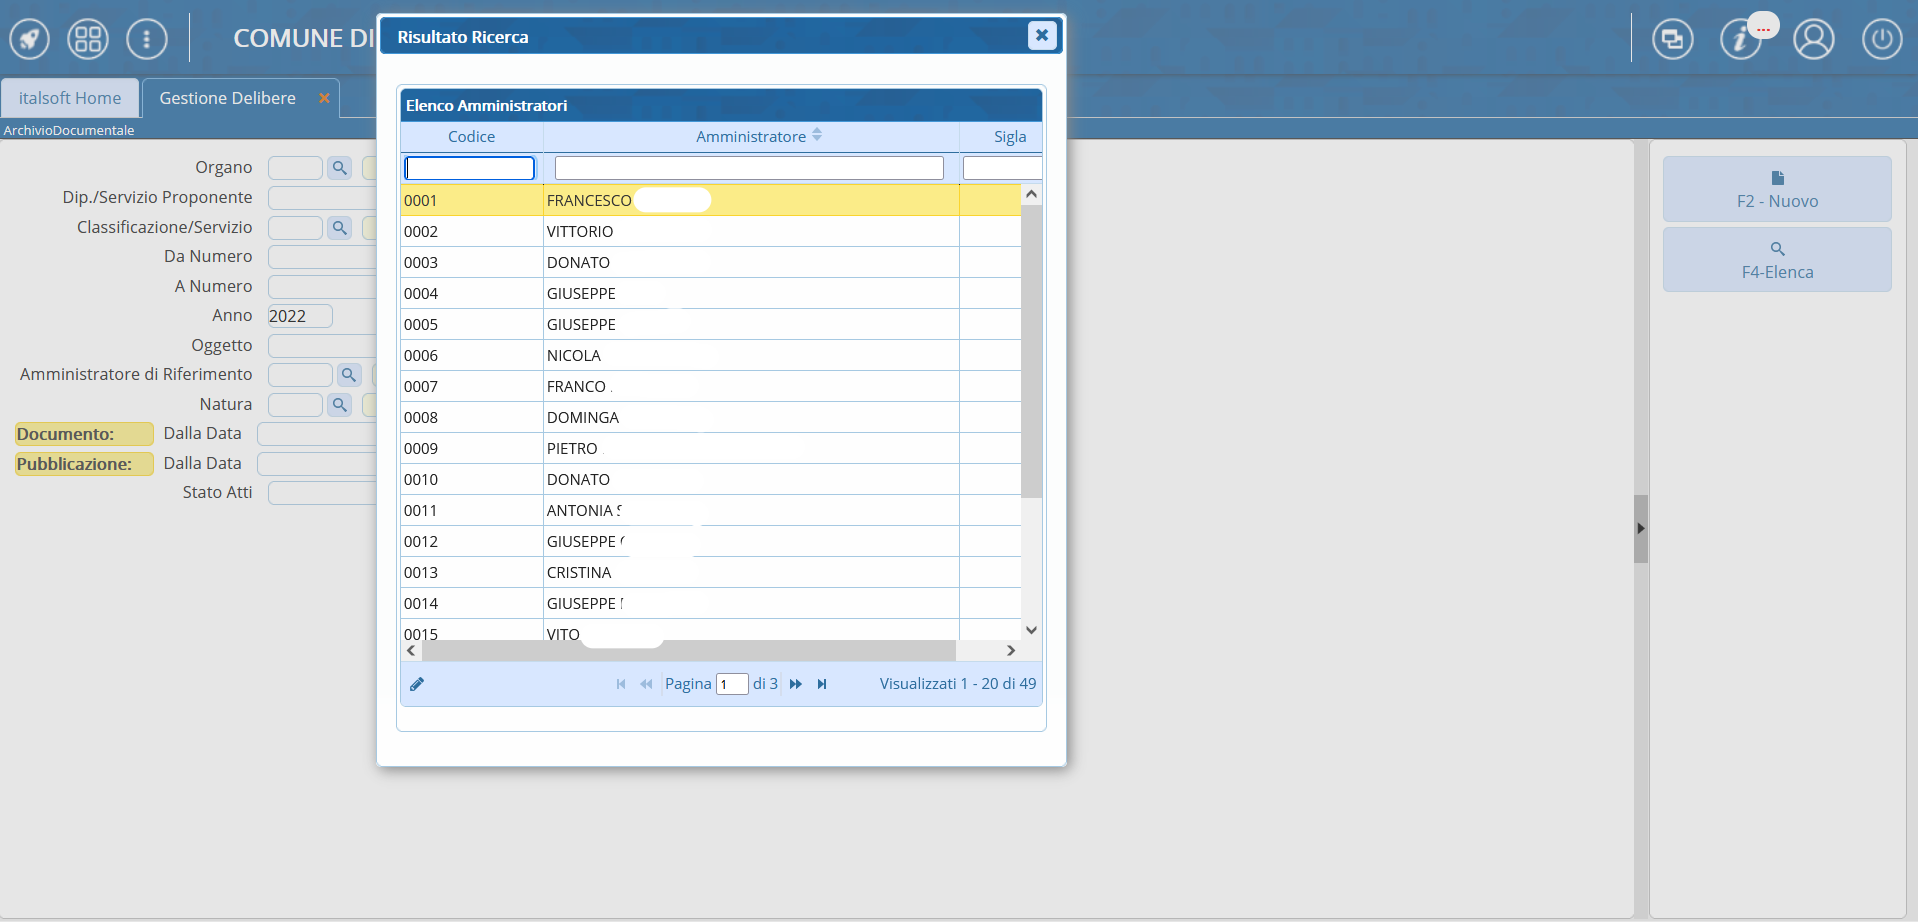Image resolution: width=1918 pixels, height=922 pixels.
Task: Close the Risultato Ricerca dialog
Action: 1041,36
